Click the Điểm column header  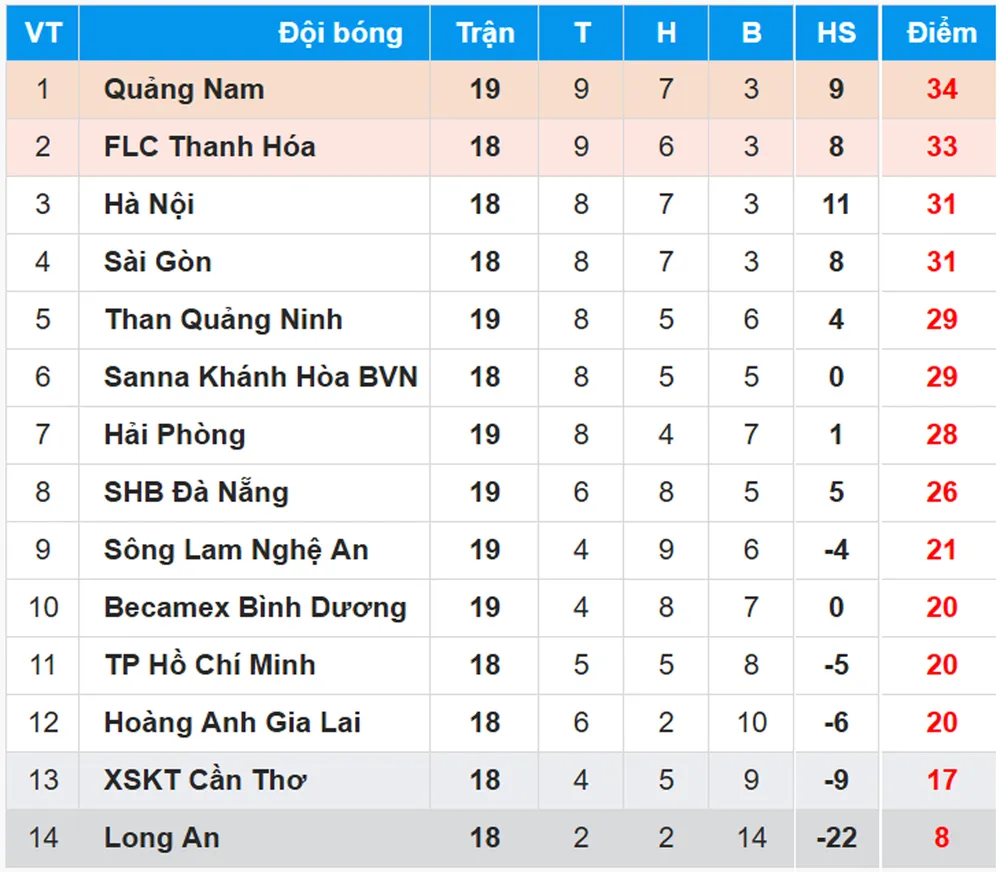click(941, 33)
